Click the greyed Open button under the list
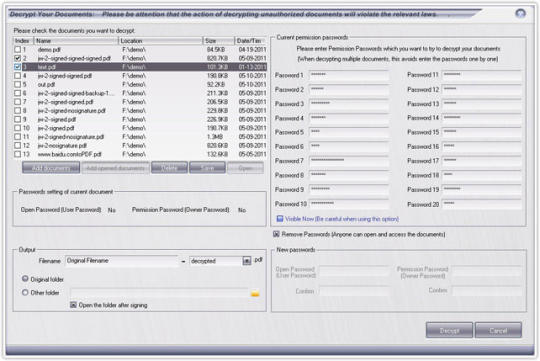 click(x=246, y=168)
